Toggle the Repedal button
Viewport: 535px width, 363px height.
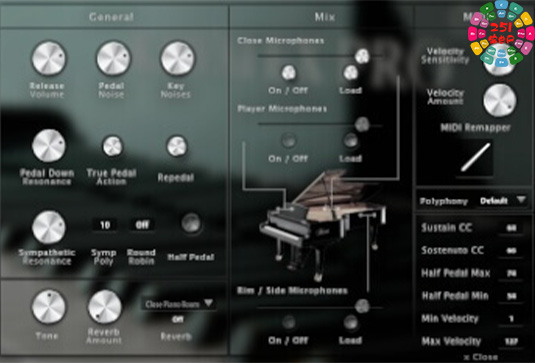point(177,146)
